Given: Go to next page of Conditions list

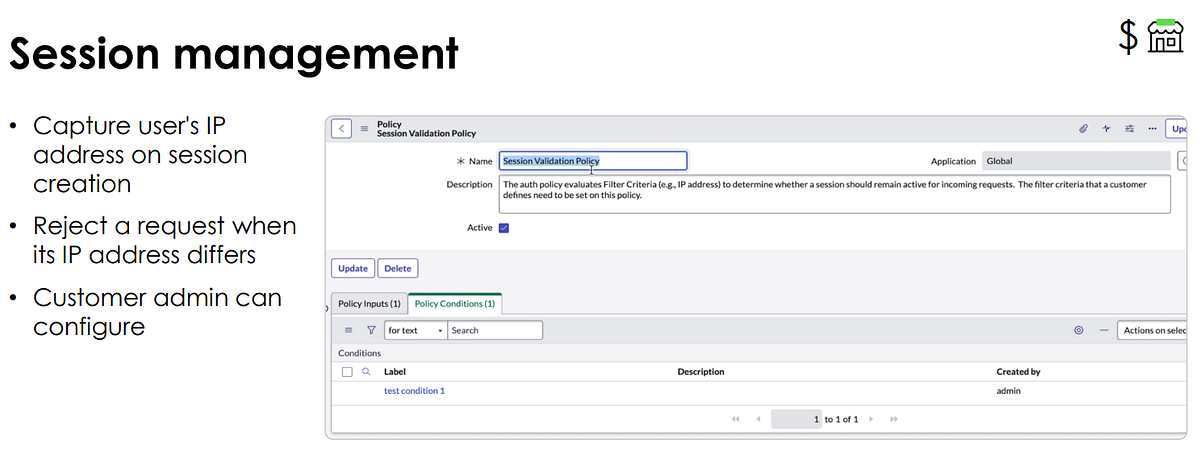Looking at the screenshot, I should [x=872, y=419].
